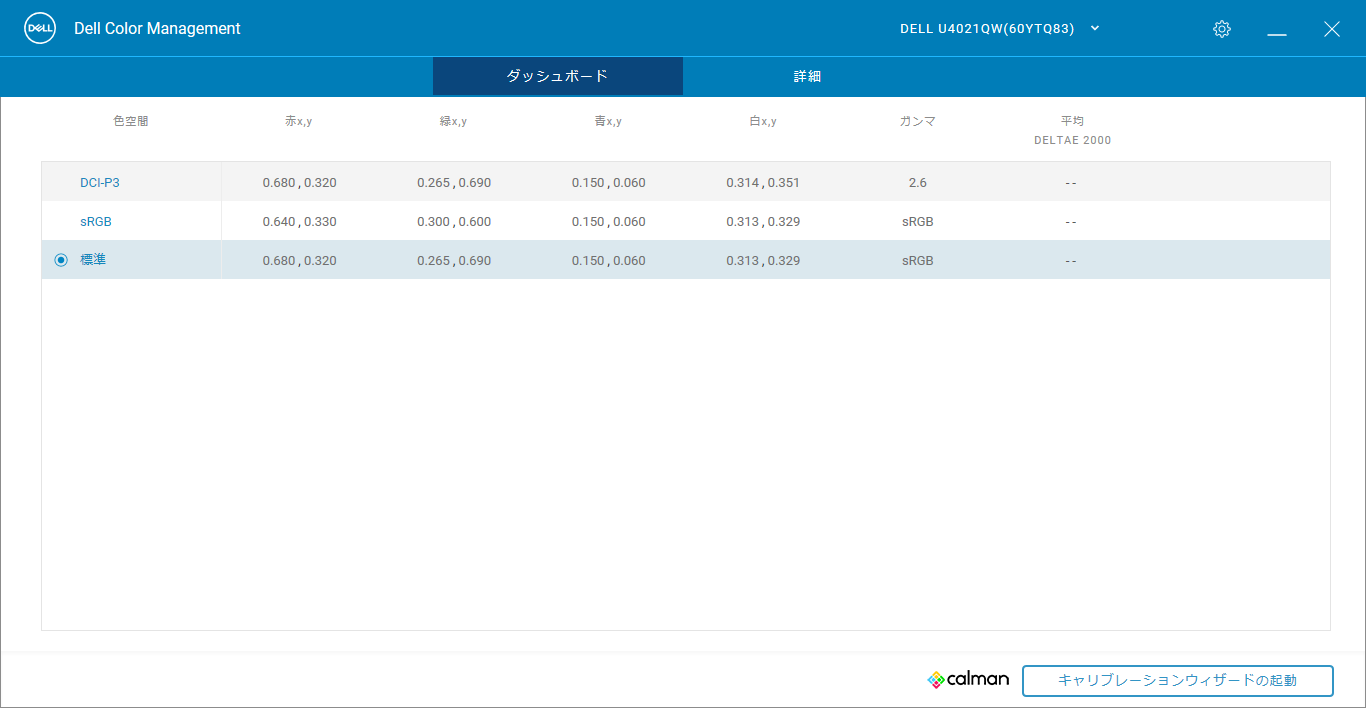The height and width of the screenshot is (708, 1366).
Task: Click sRGB row green value 0.300, 0.600
Action: pyautogui.click(x=454, y=222)
